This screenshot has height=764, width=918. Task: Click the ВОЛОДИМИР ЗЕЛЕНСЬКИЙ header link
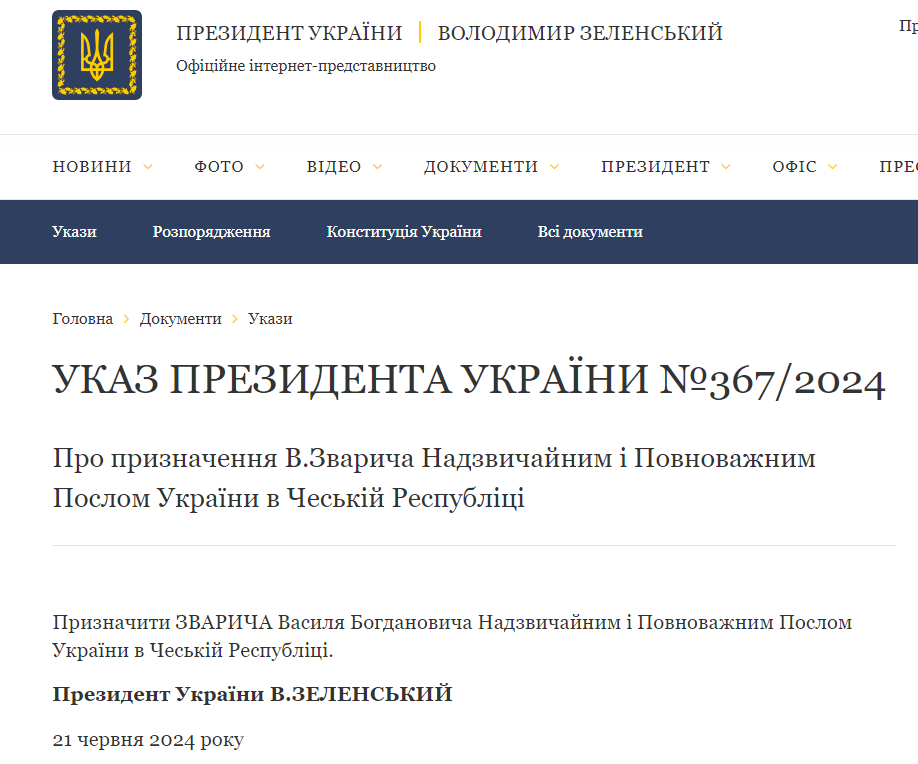click(576, 32)
